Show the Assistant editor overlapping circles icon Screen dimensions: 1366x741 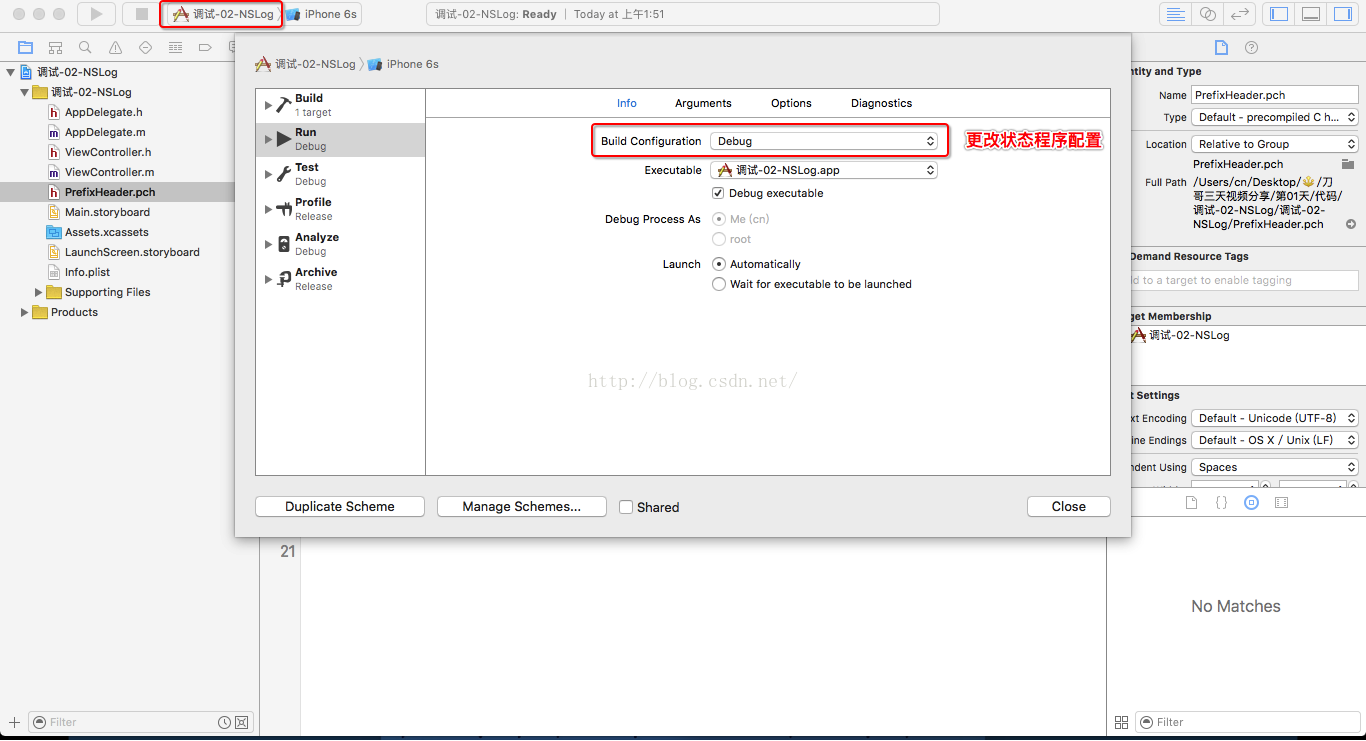tap(1208, 14)
